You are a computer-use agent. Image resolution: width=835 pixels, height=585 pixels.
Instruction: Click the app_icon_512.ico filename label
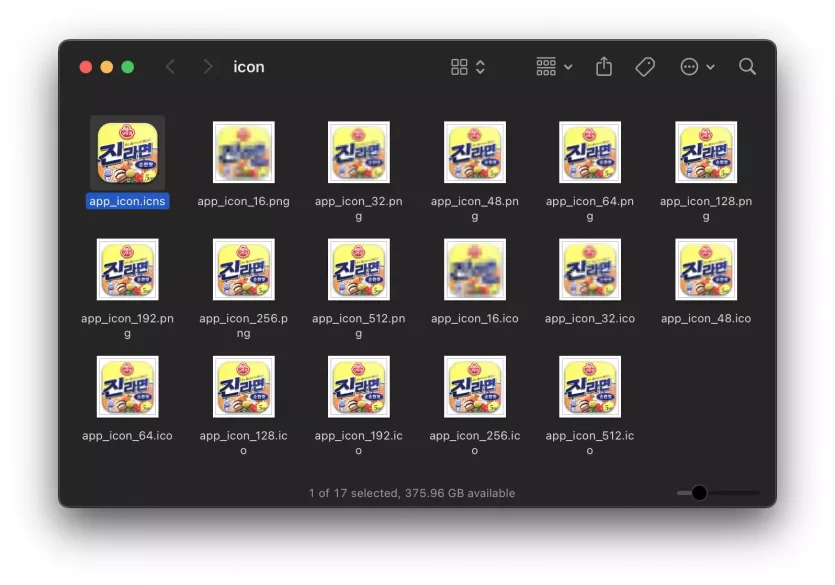590,443
